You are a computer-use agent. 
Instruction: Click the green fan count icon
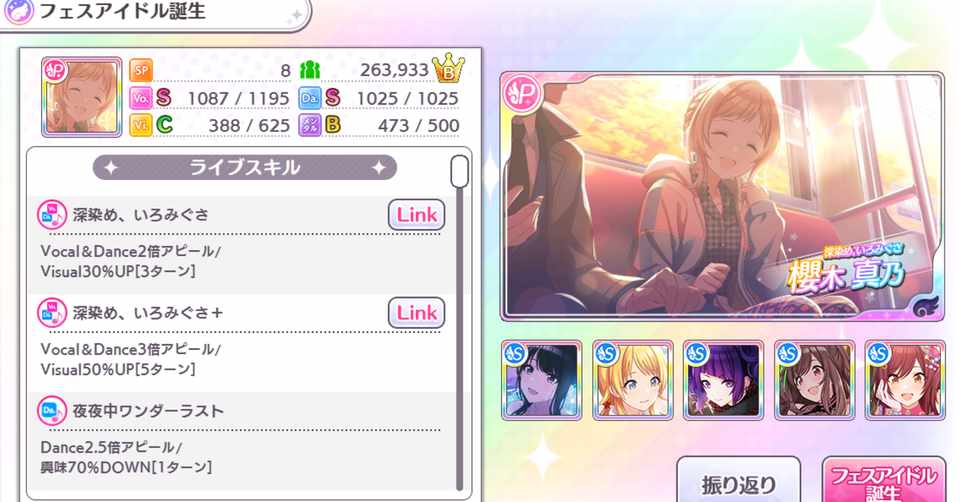click(310, 70)
